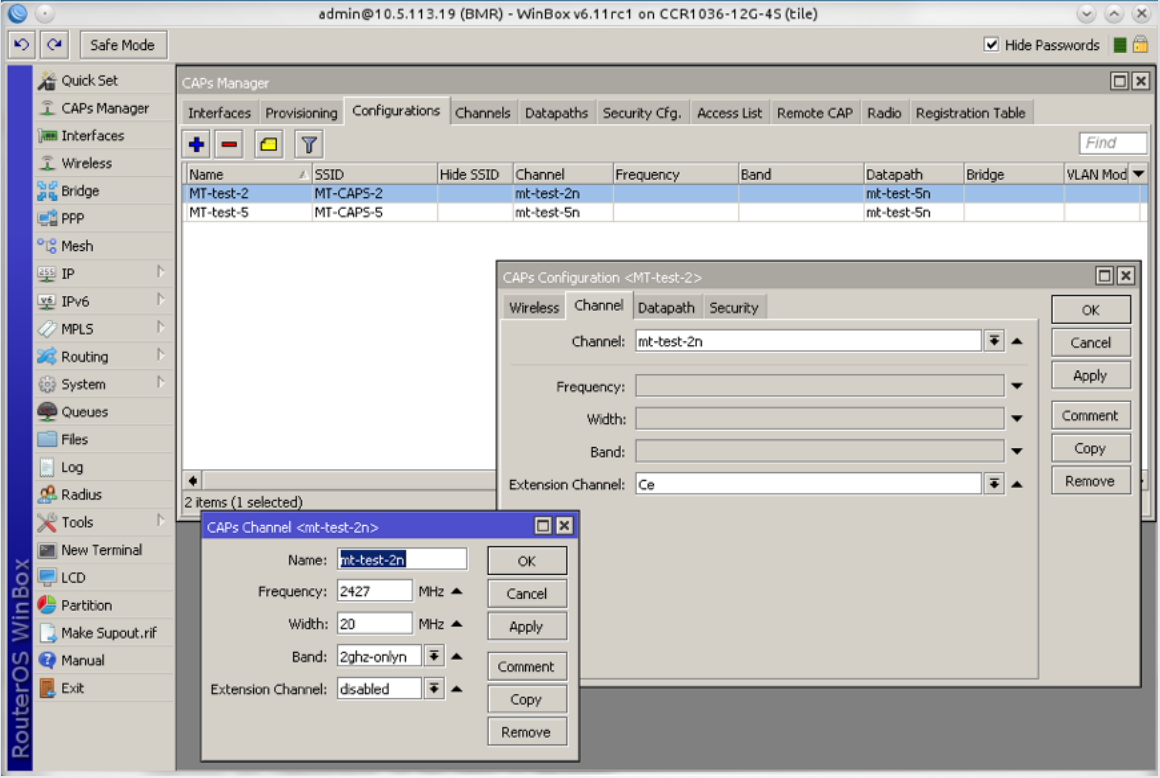
Task: Expand Band field in CAPs Configuration
Action: click(1017, 451)
